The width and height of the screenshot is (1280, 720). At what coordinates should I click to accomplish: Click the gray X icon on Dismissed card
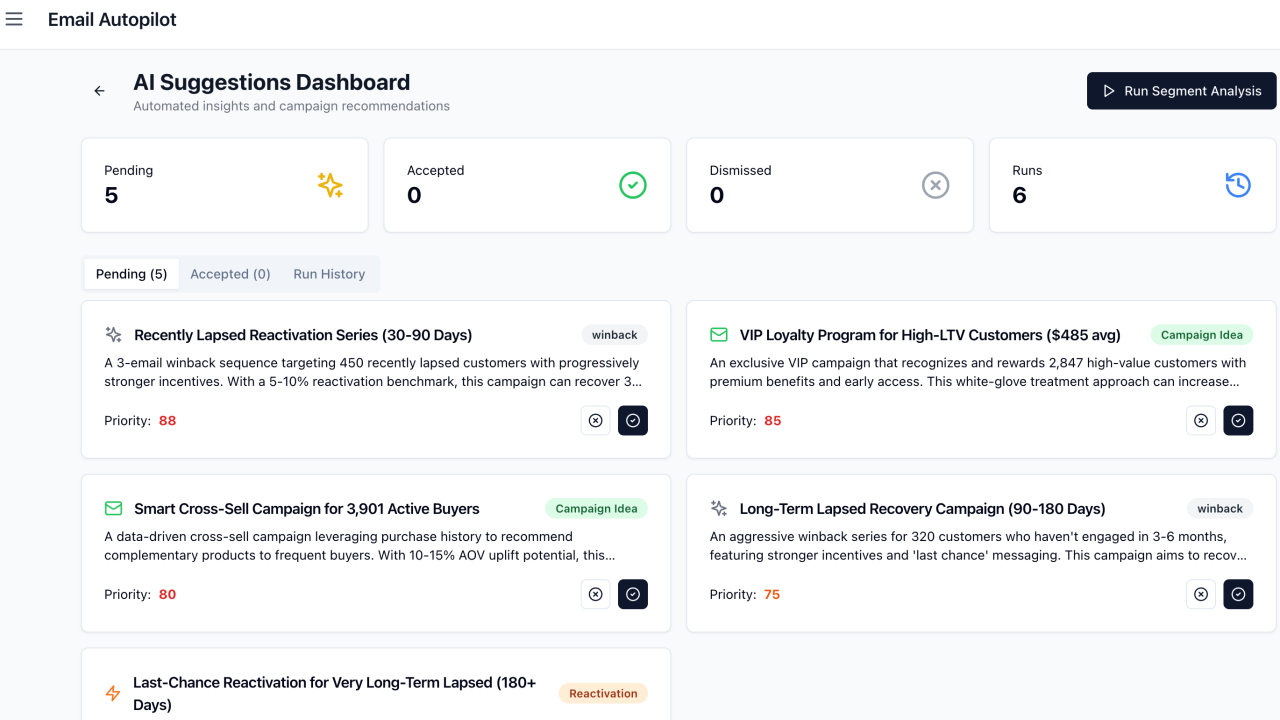[935, 185]
